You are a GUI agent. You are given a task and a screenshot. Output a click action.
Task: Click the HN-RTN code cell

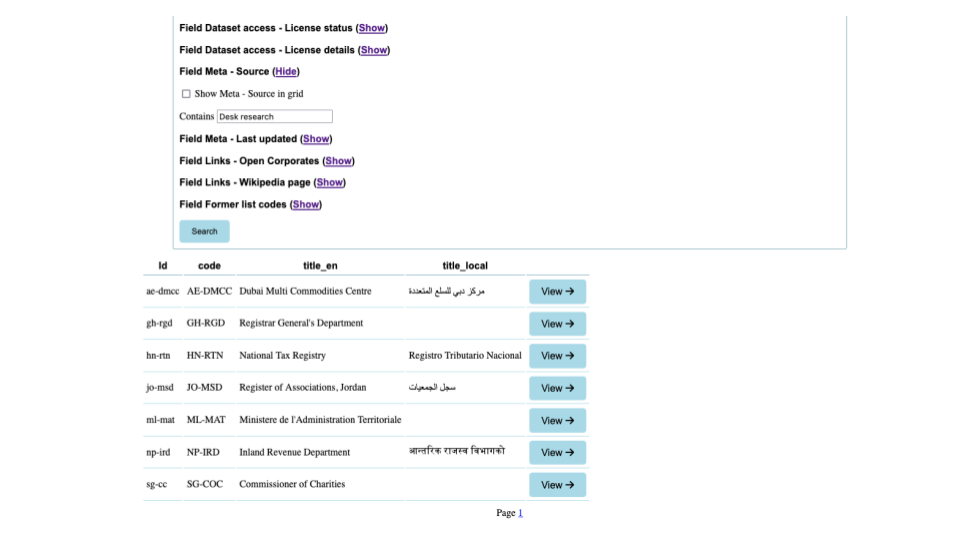pos(205,356)
